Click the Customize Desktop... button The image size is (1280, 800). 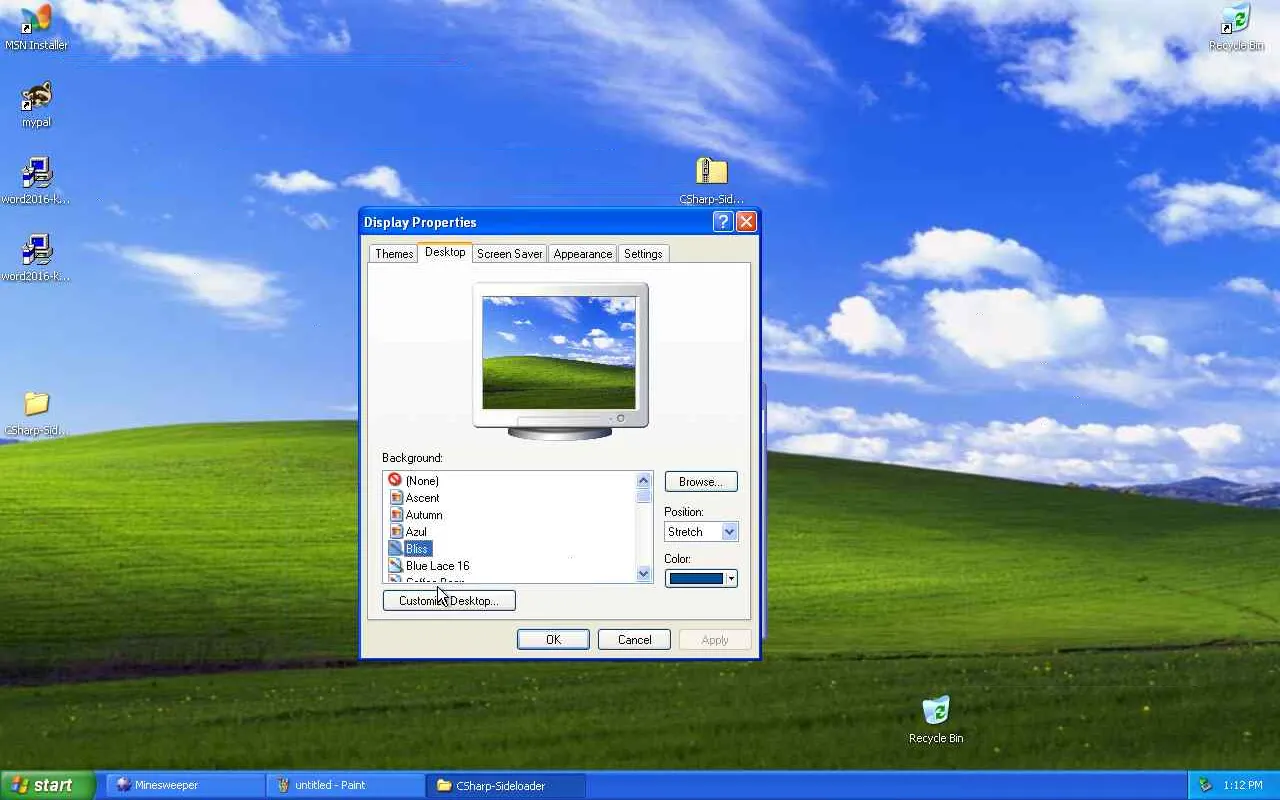click(x=449, y=601)
